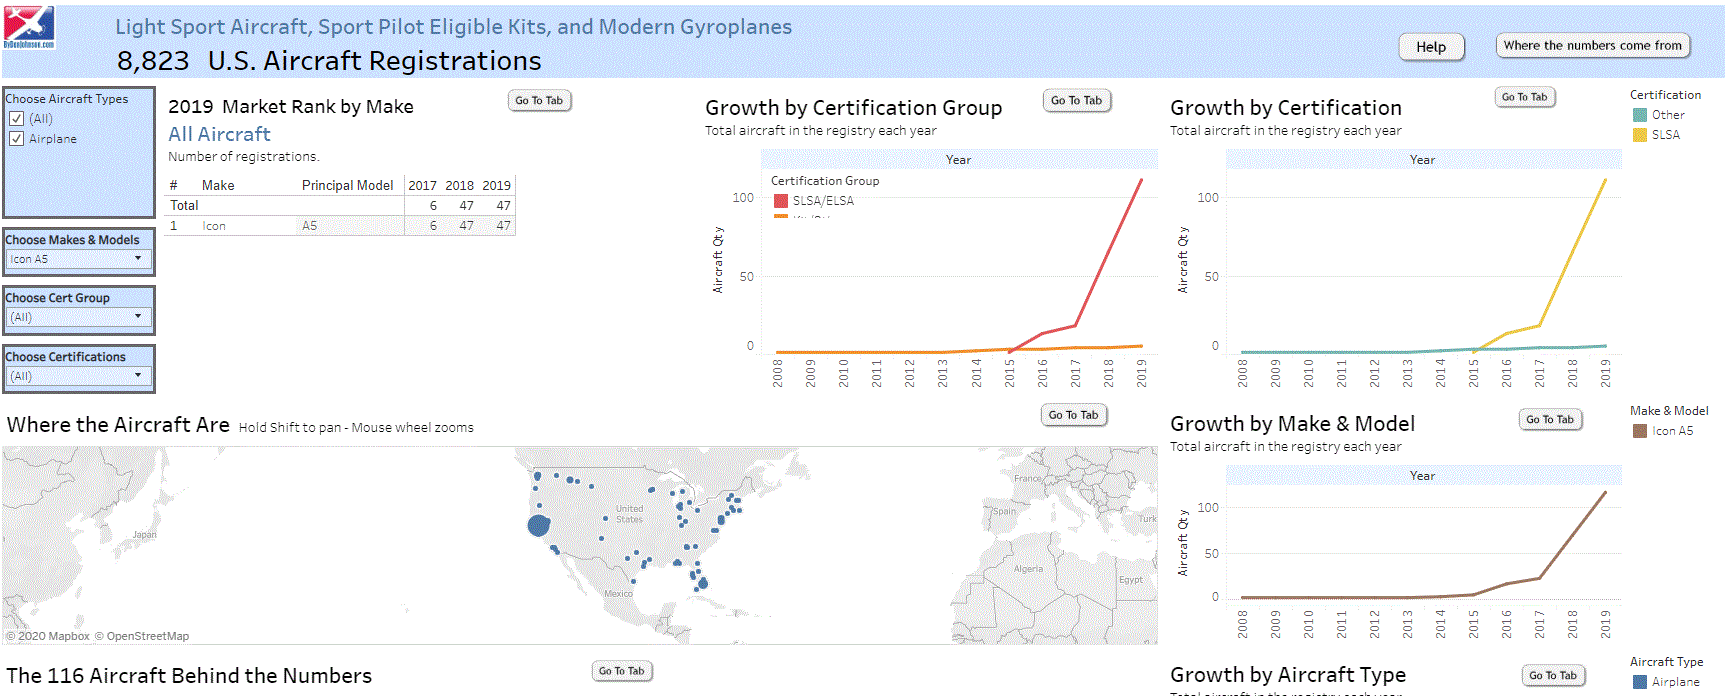Go to tab for Growth by Make & Model
Screen dimensions: 1725x696
point(1549,420)
